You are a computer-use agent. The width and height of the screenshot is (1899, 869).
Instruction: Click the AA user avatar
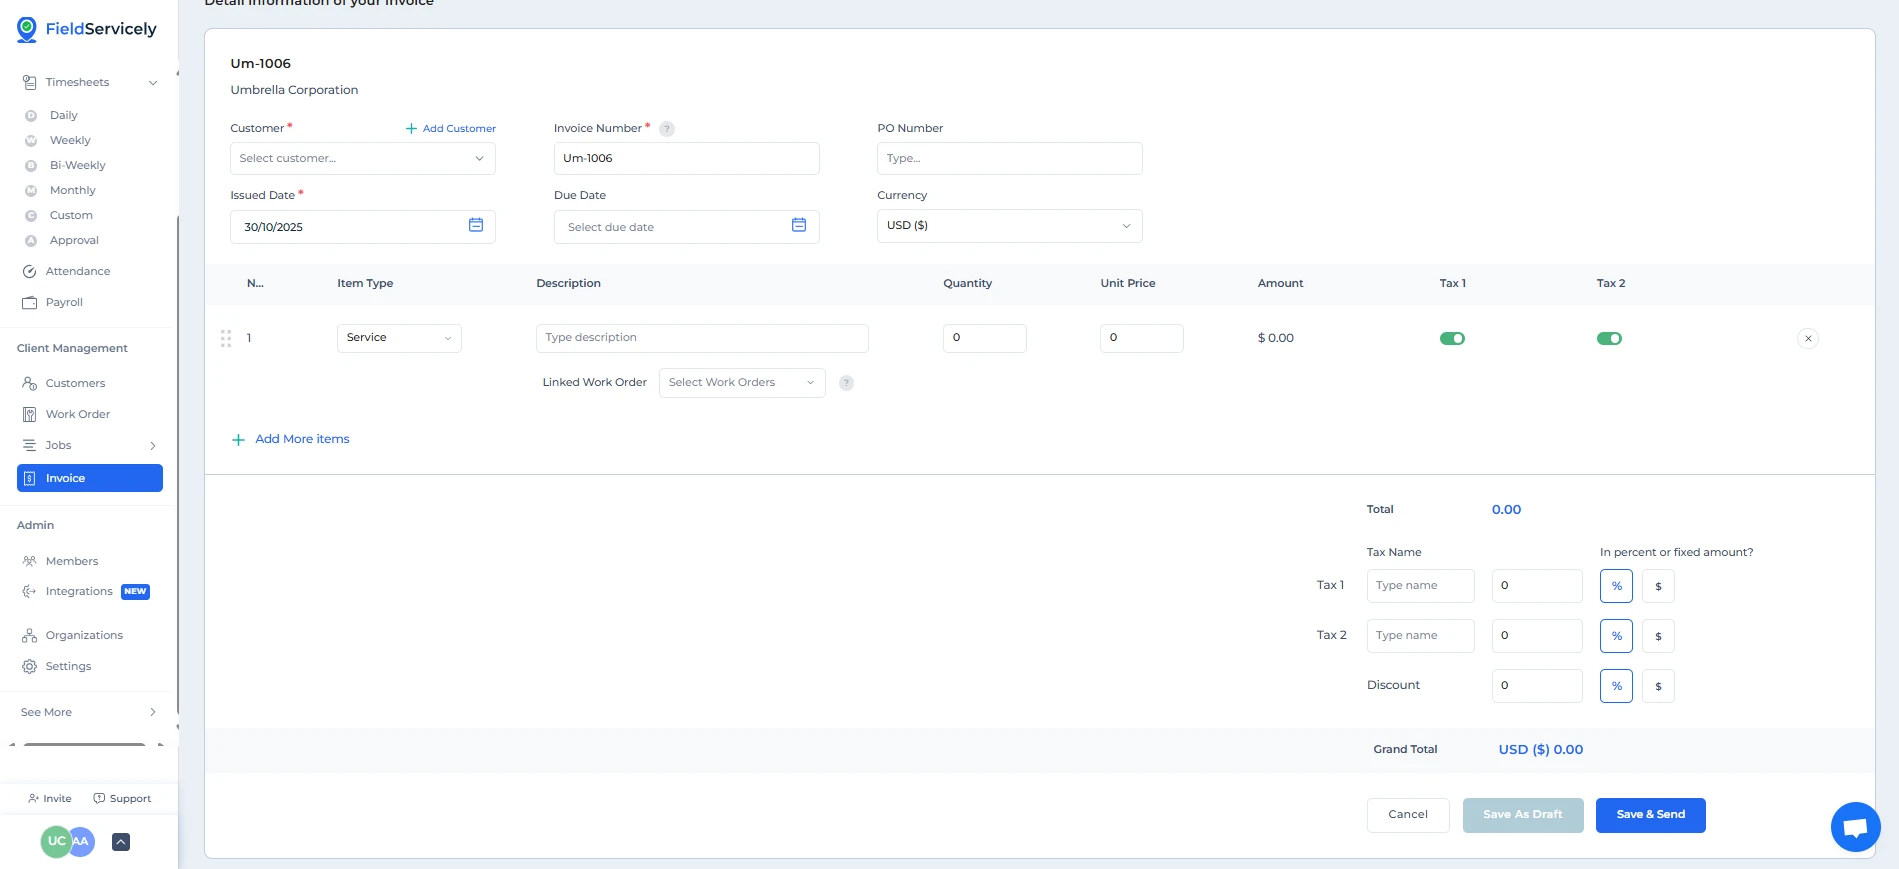83,841
